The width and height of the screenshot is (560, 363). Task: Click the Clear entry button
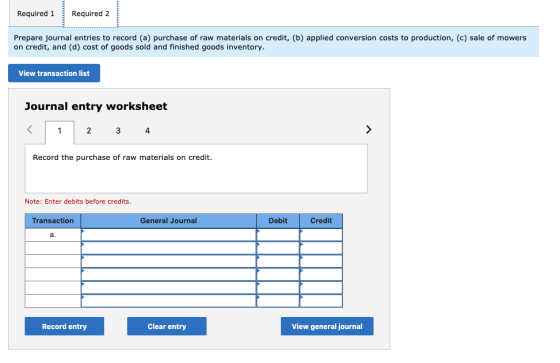167,326
